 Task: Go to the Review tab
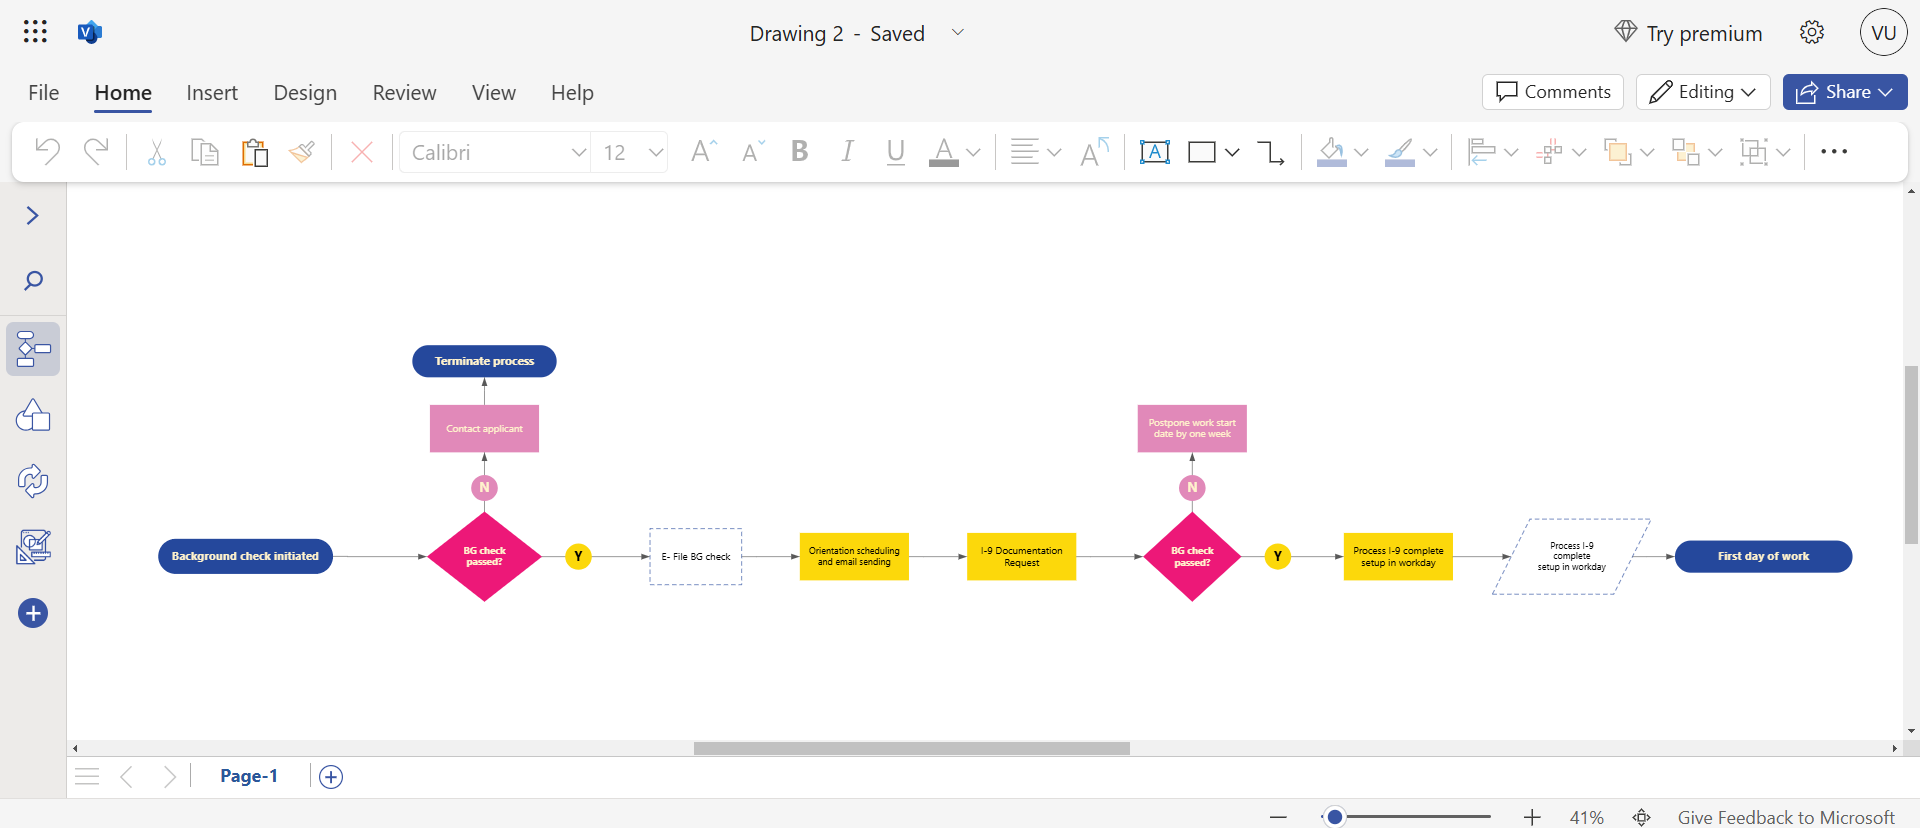(x=404, y=93)
